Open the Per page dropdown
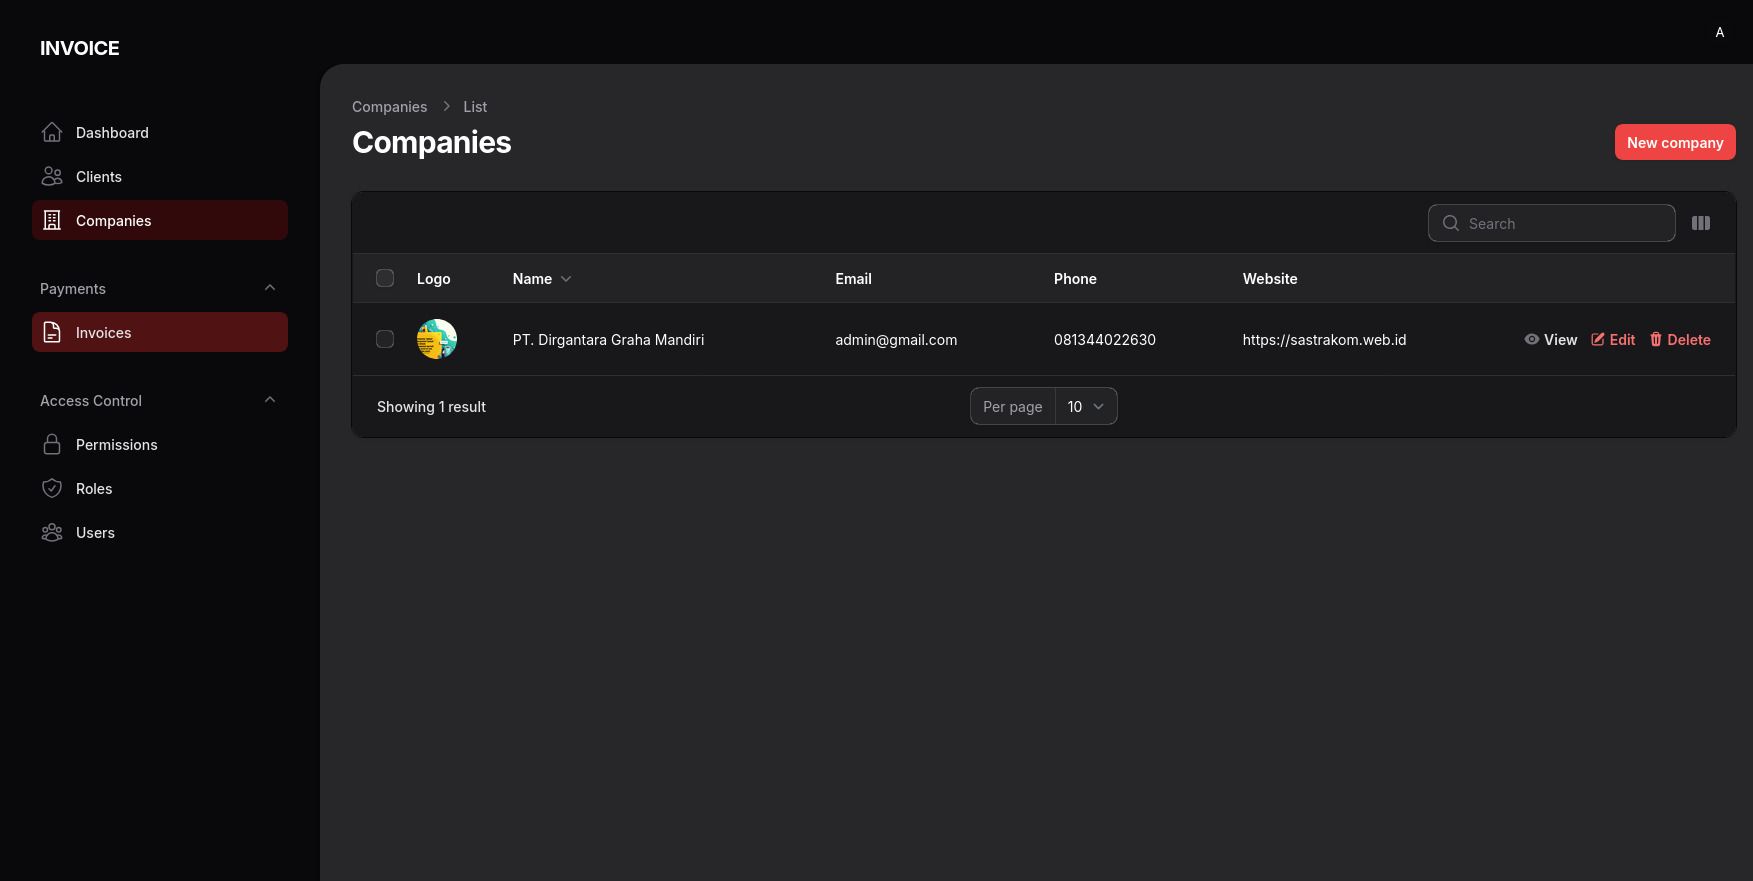1753x881 pixels. coord(1085,407)
